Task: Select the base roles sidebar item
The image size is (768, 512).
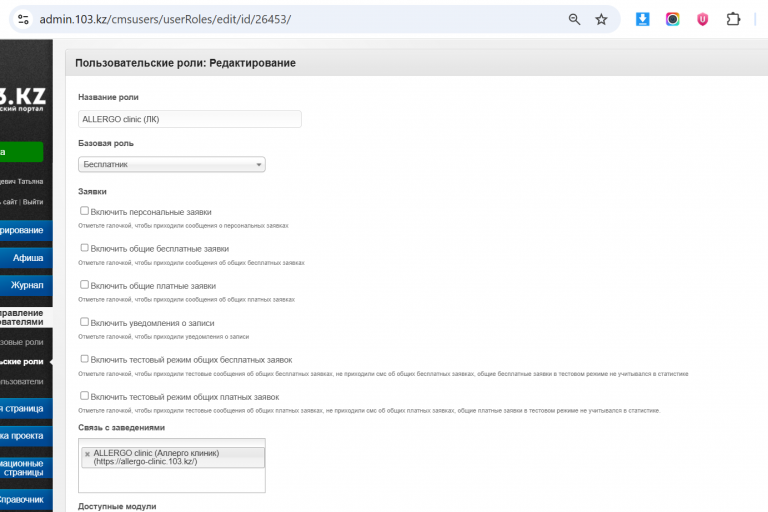Action: pyautogui.click(x=22, y=342)
